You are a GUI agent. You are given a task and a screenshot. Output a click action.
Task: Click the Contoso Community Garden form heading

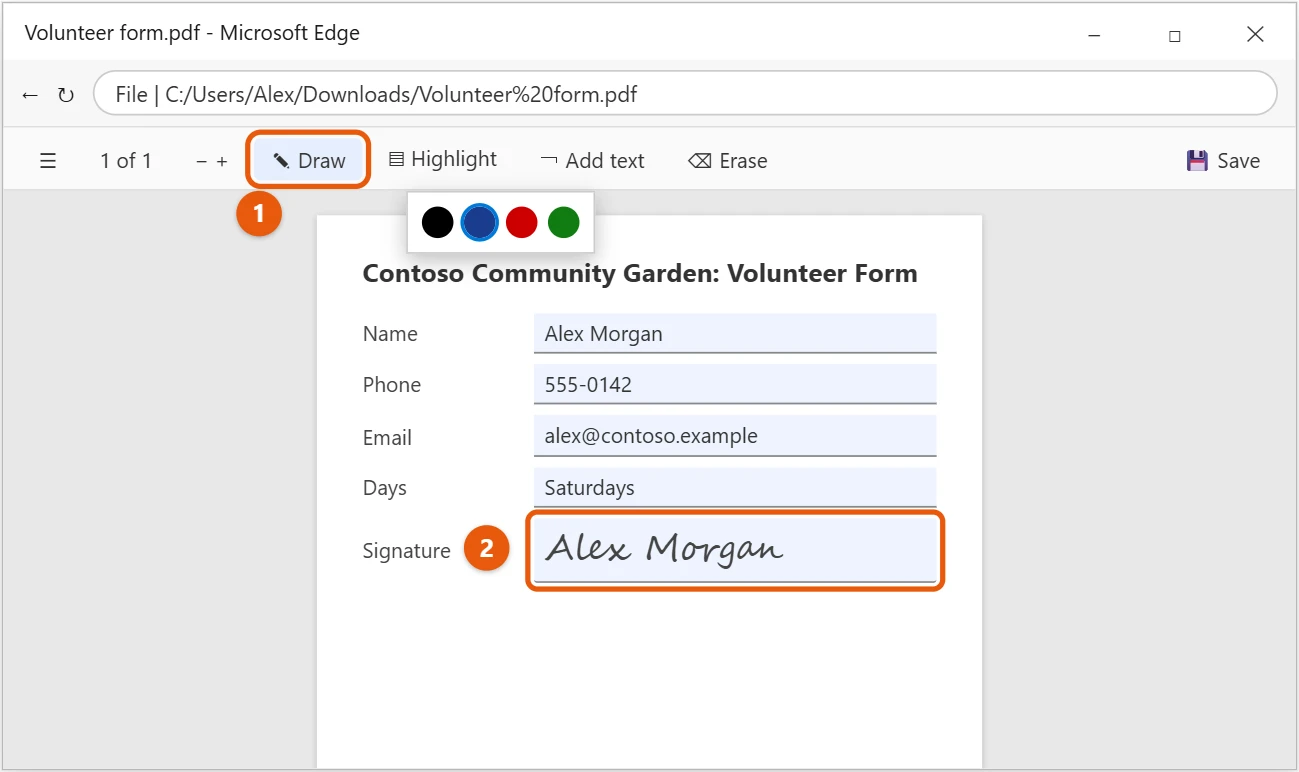click(x=640, y=274)
